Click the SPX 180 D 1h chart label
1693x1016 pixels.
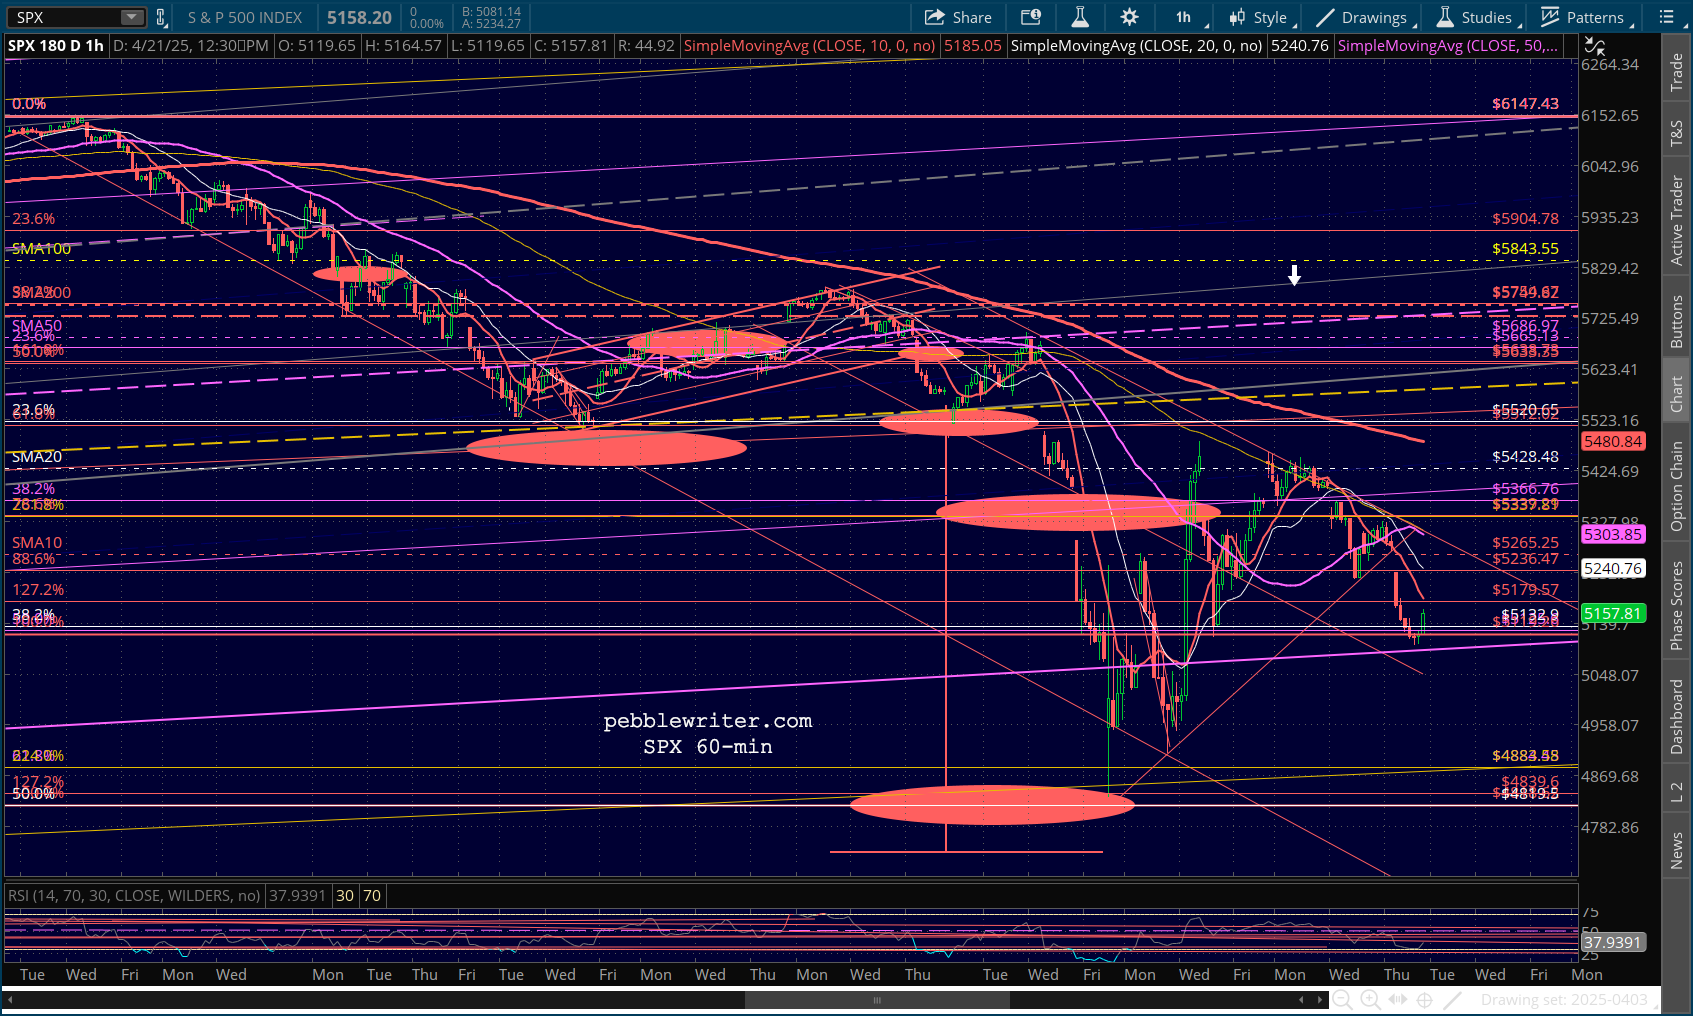[x=56, y=46]
